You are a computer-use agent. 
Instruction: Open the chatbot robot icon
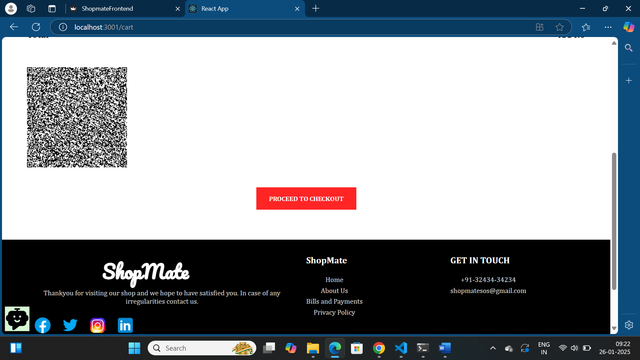click(x=17, y=319)
